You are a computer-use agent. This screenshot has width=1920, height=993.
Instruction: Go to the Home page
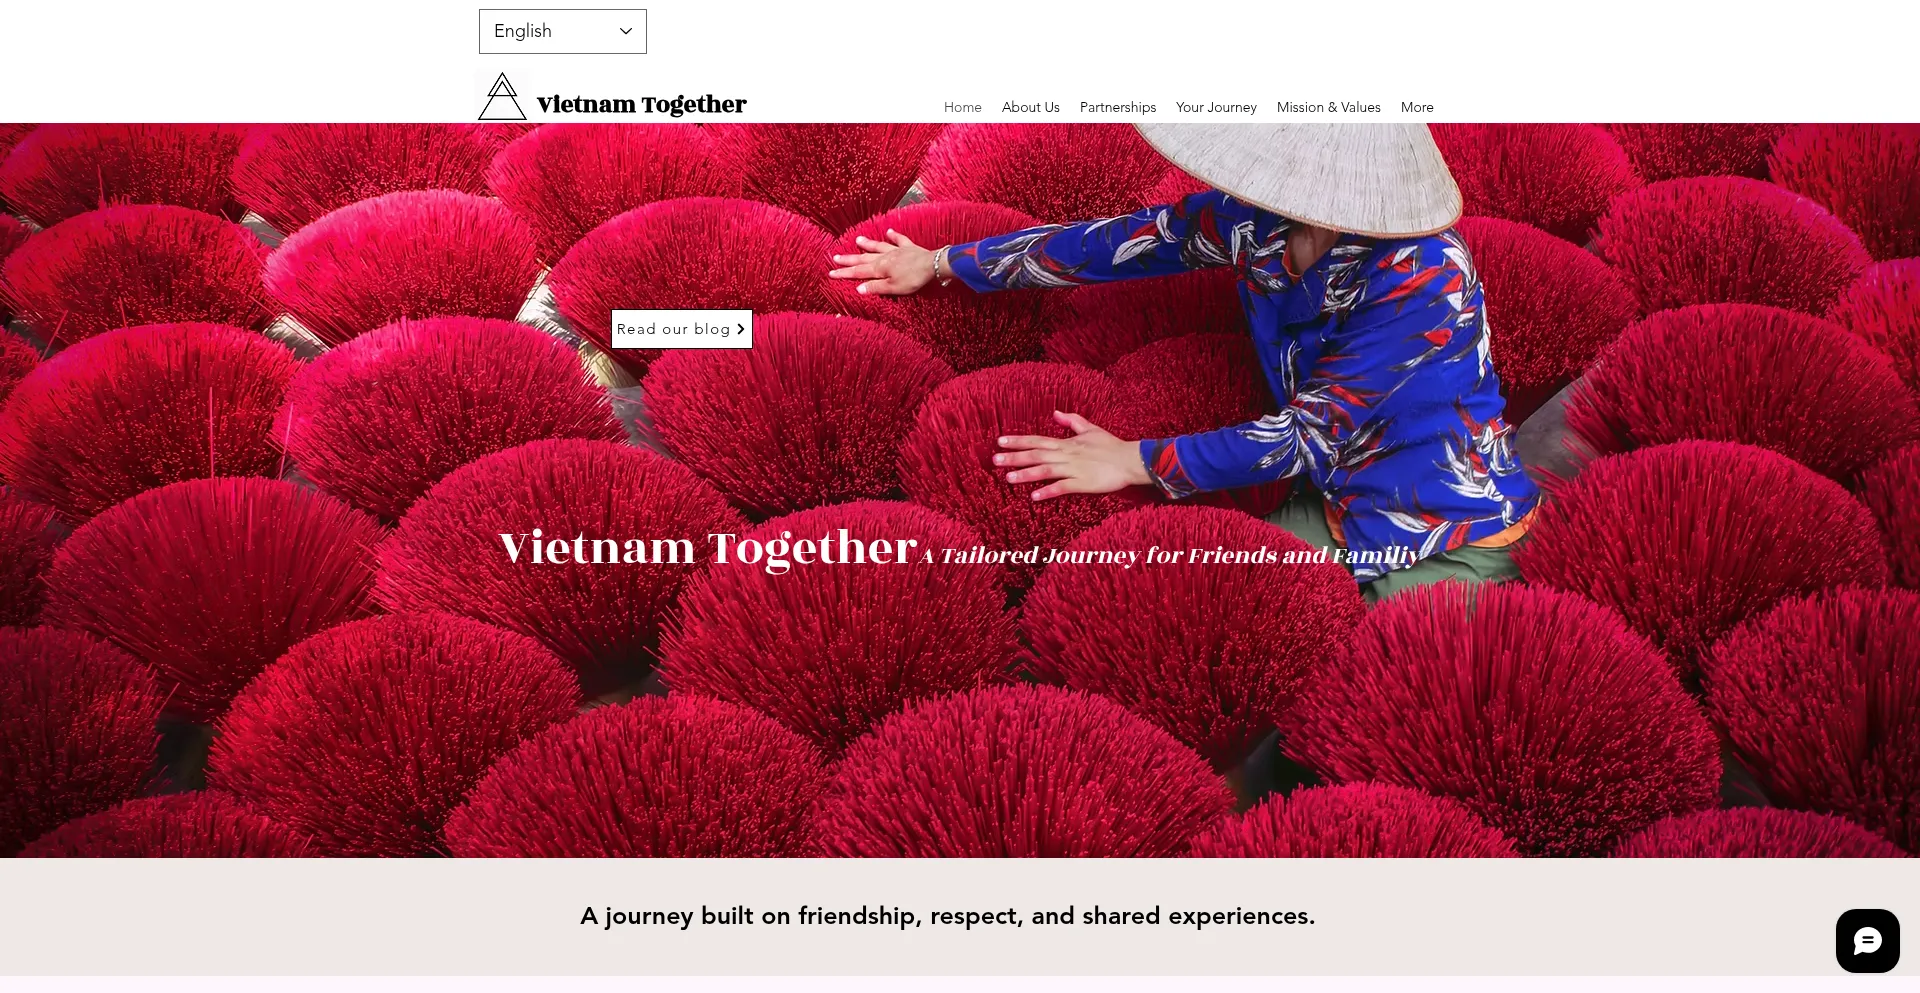point(962,107)
